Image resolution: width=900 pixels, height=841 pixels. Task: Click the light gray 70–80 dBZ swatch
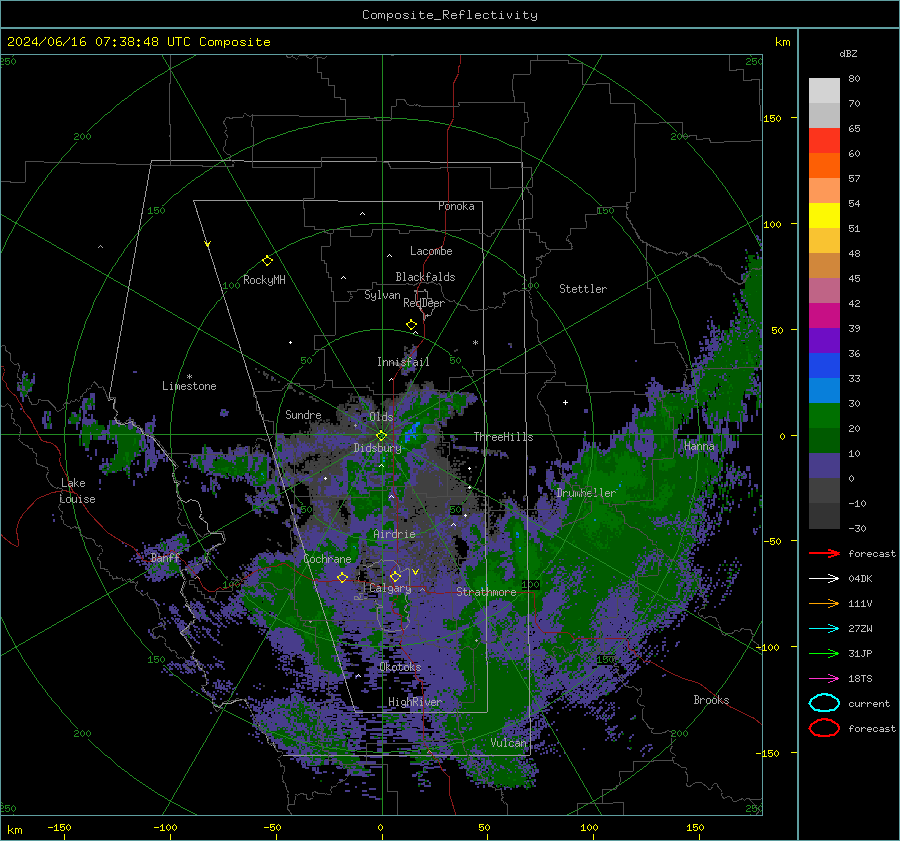click(824, 91)
